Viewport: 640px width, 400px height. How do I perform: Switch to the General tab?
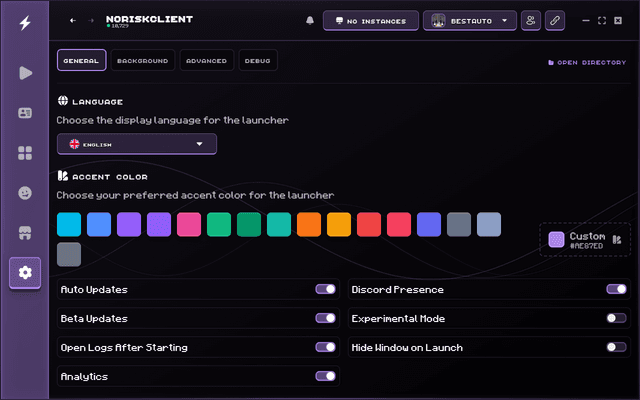pos(82,60)
